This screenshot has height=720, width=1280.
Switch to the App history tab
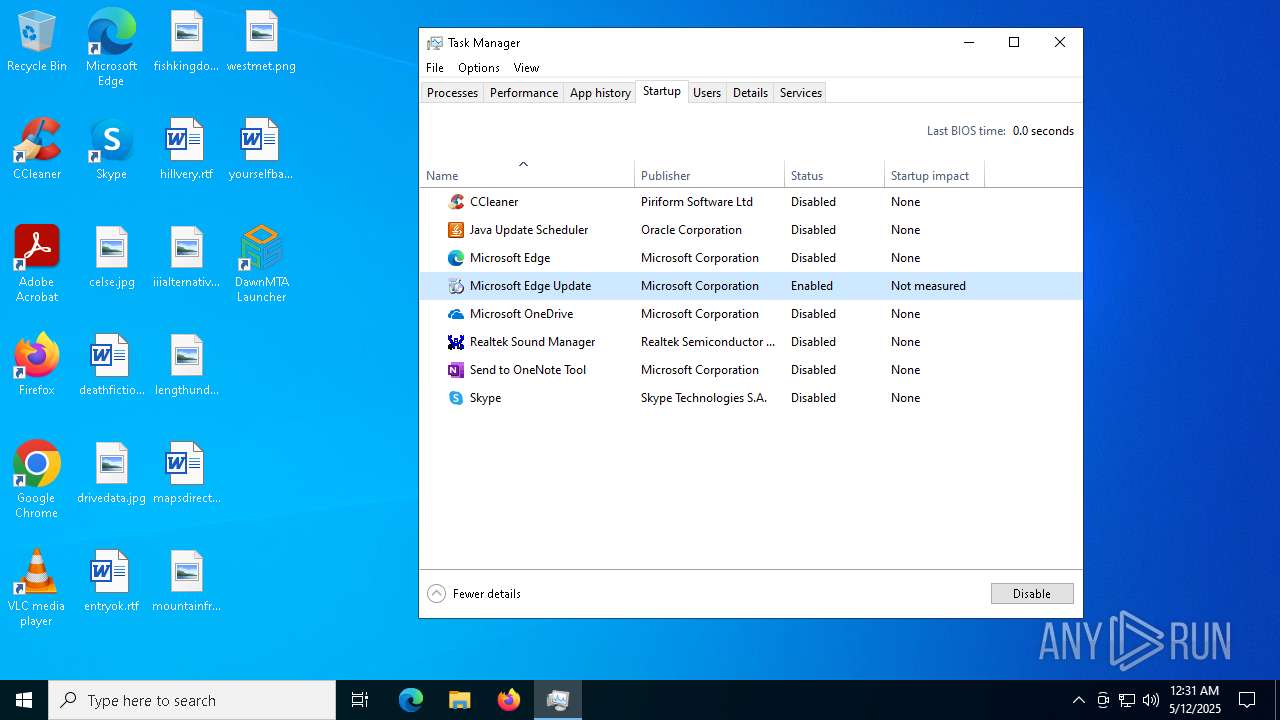point(600,93)
